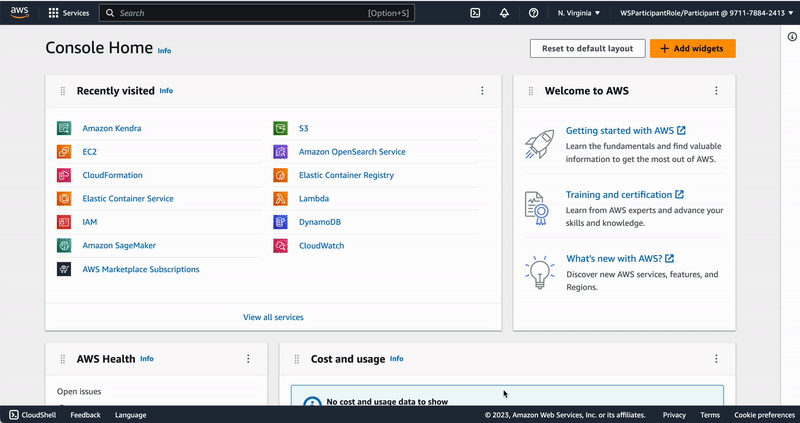Click the lightbulb What's new icon

coord(539,272)
